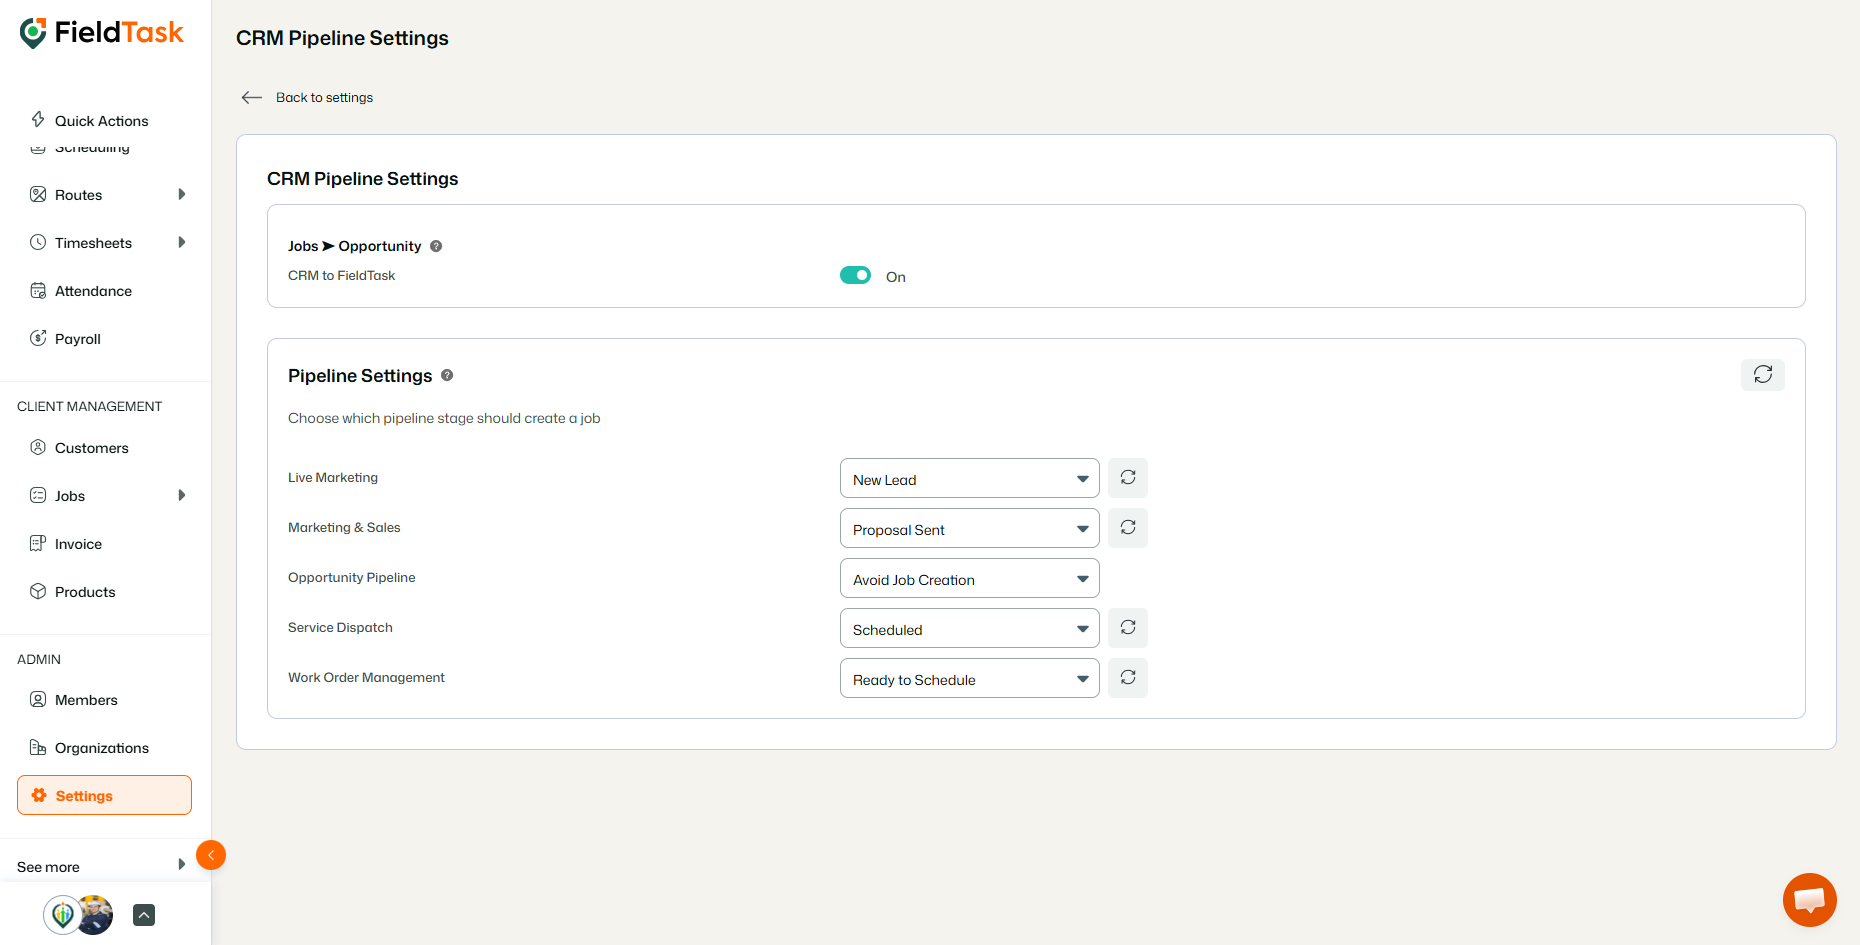Open the Marketing & Sales stage dropdown
This screenshot has height=945, width=1860.
(970, 528)
